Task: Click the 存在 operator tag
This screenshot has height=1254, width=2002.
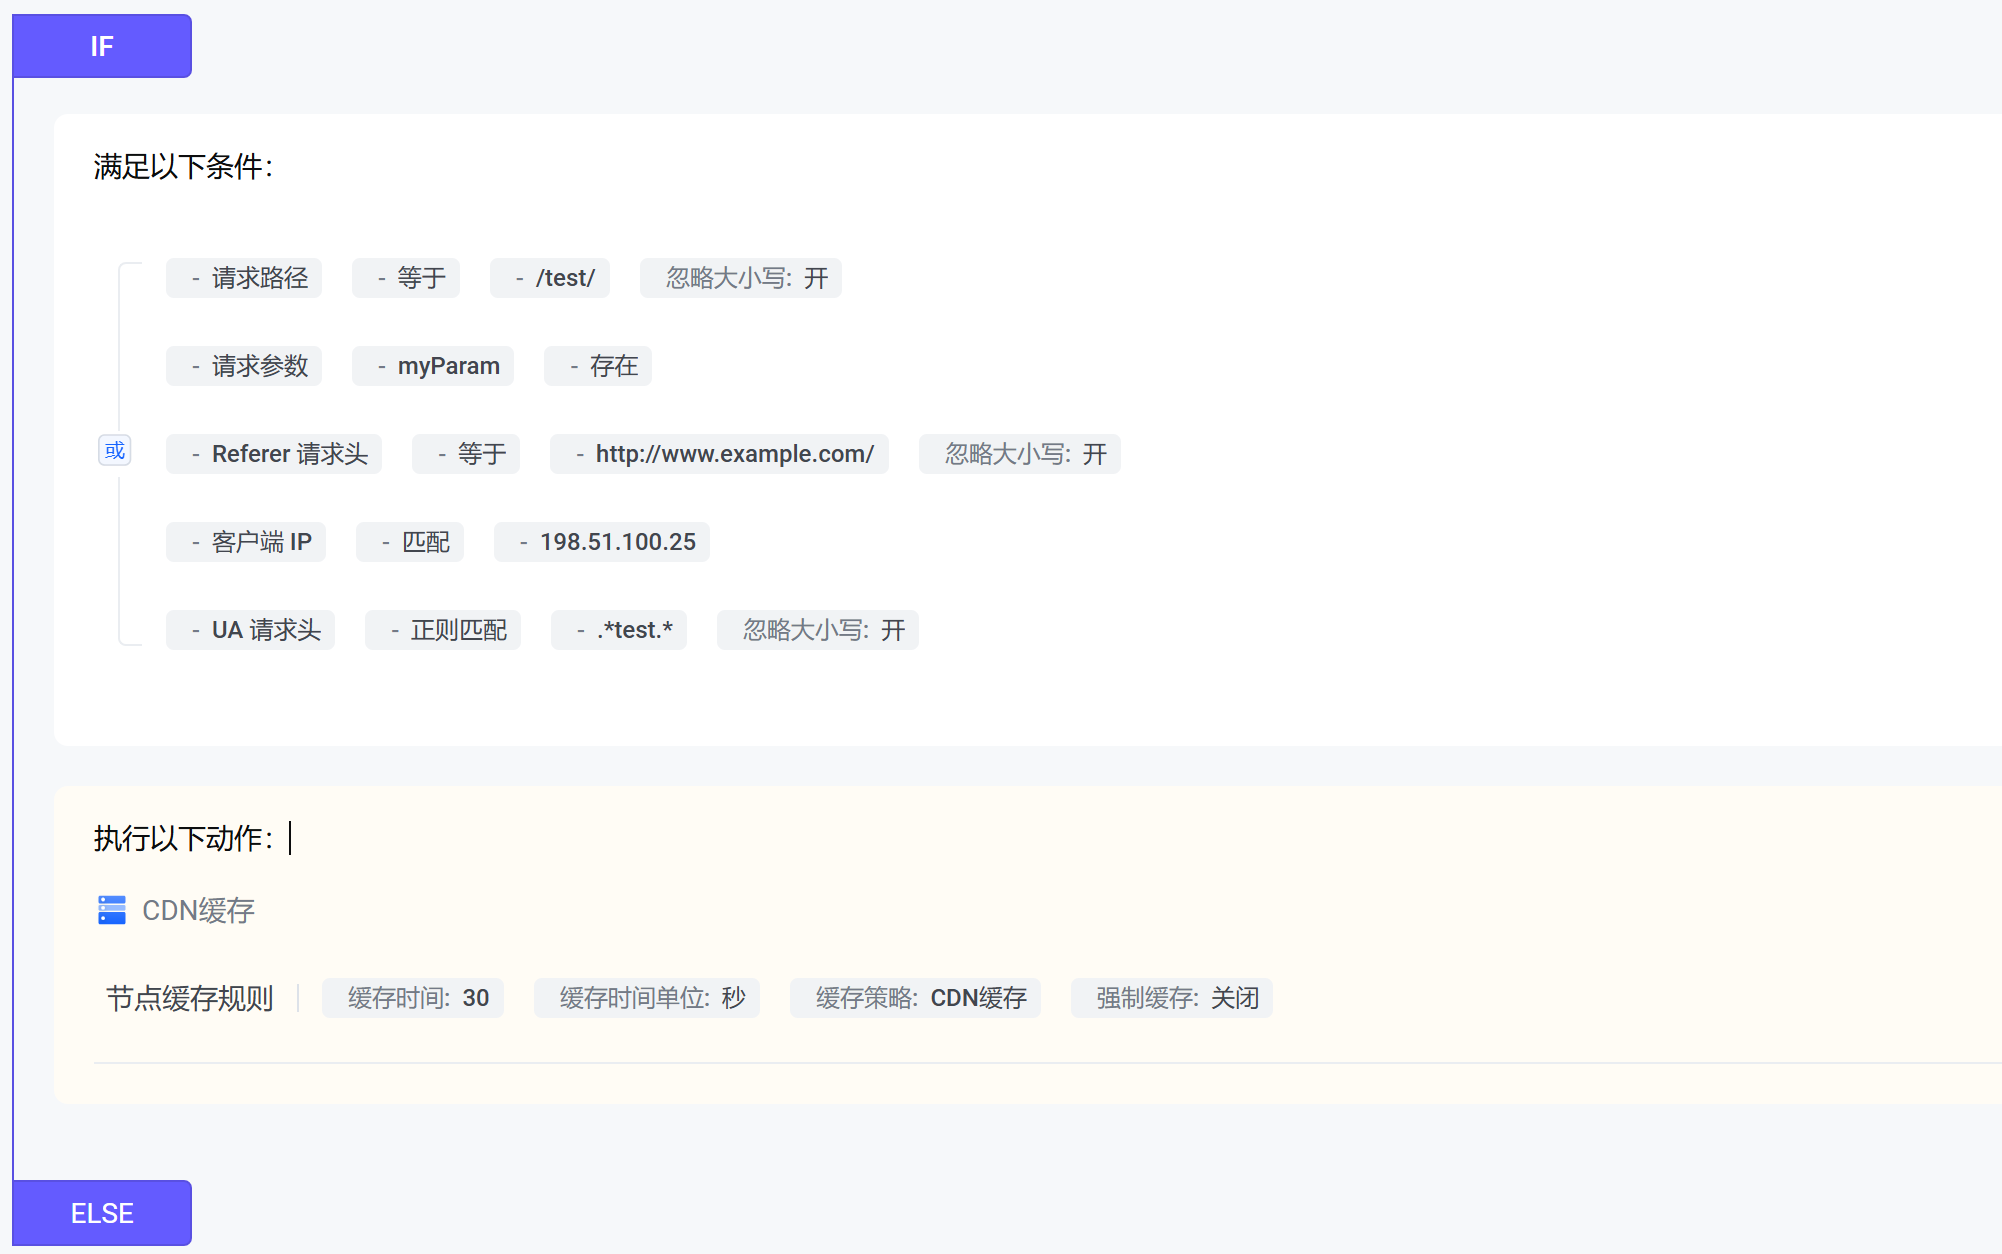Action: click(598, 366)
